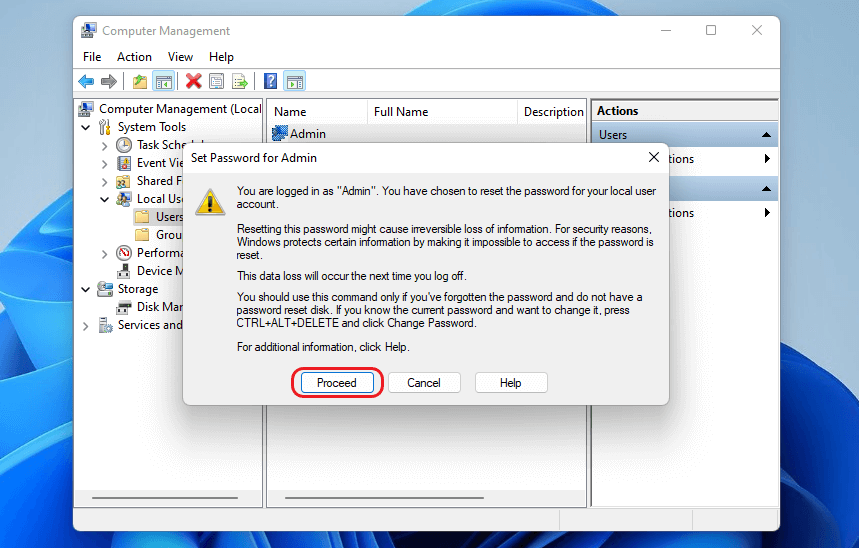Click the System Tools icon
Image resolution: width=859 pixels, height=548 pixels.
(105, 127)
